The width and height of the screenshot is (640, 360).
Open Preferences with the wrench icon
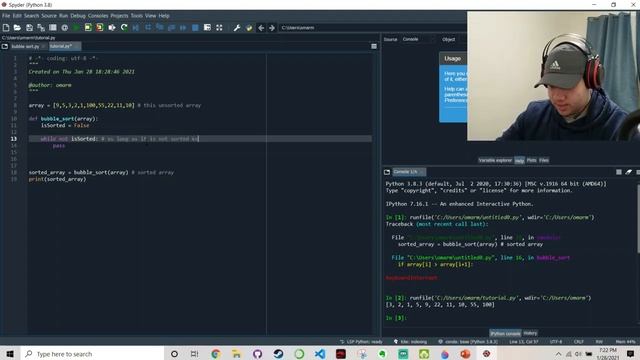pos(237,27)
